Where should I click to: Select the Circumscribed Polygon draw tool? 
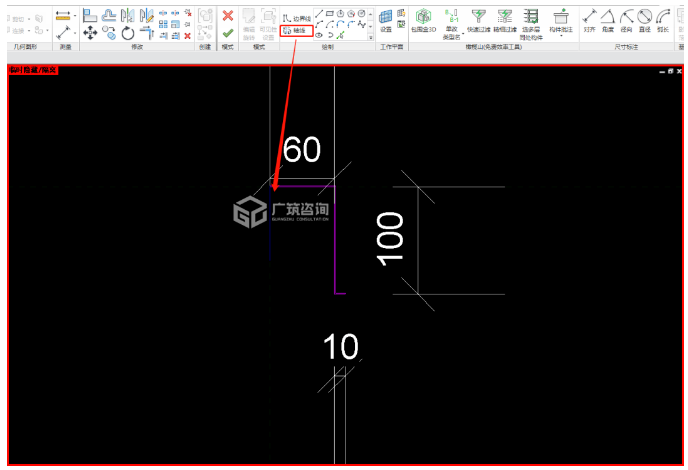351,14
